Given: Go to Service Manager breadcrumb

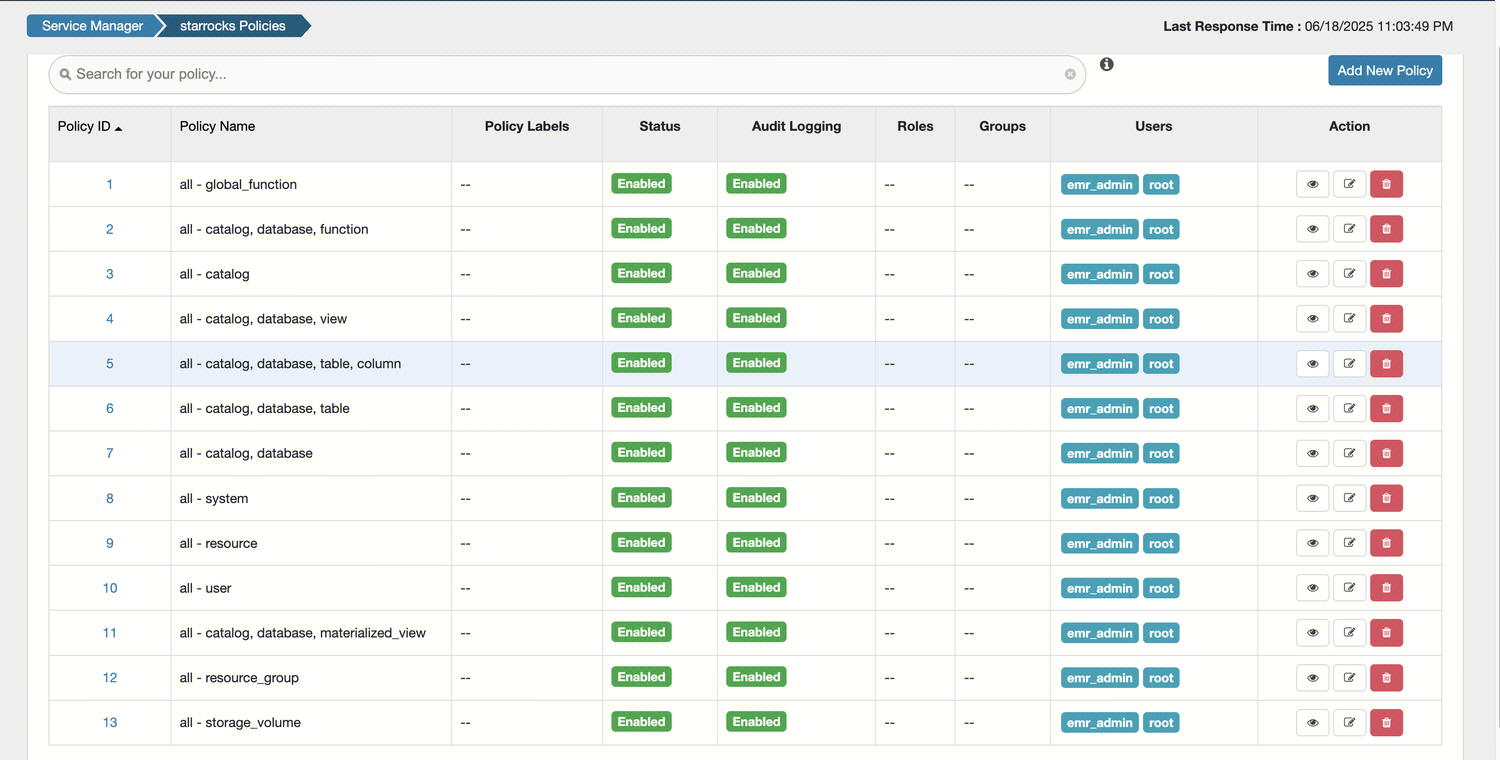Looking at the screenshot, I should [92, 26].
